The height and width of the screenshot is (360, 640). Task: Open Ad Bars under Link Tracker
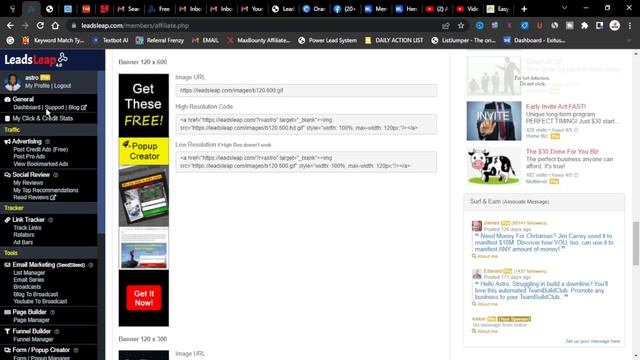23,242
